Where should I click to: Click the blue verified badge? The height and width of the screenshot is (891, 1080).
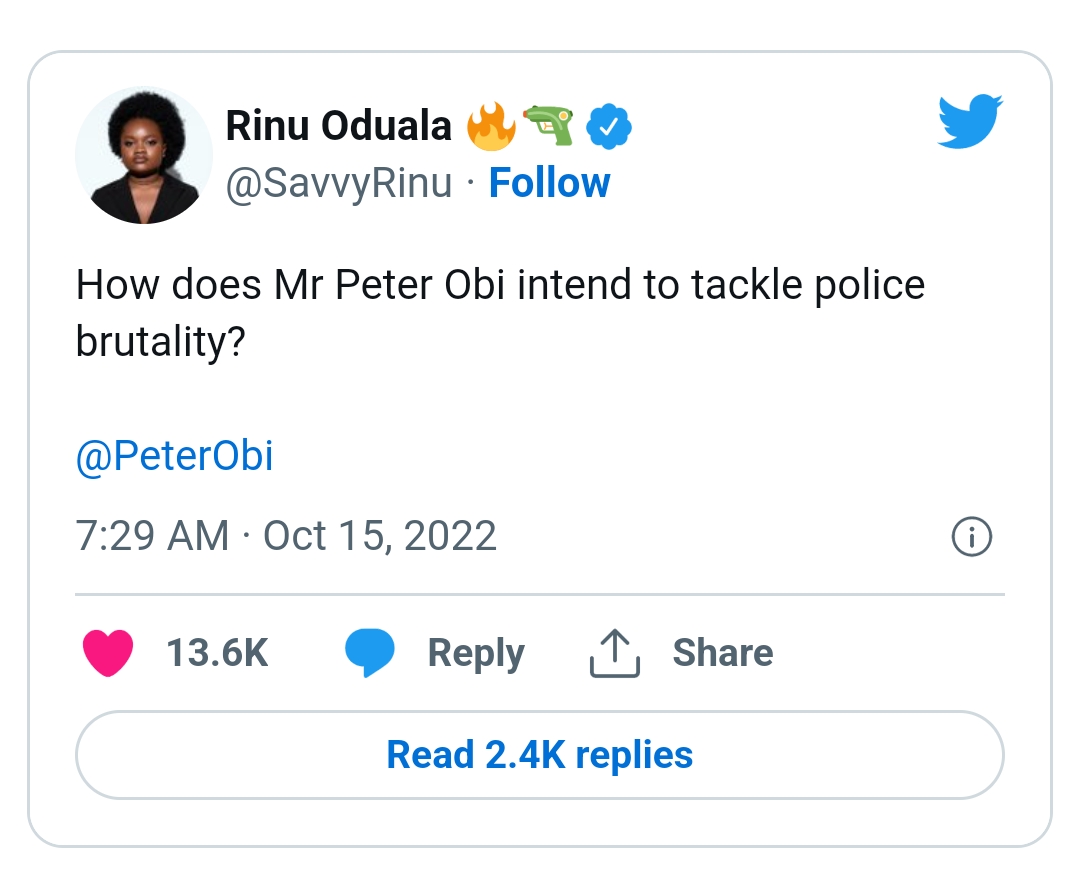click(608, 126)
